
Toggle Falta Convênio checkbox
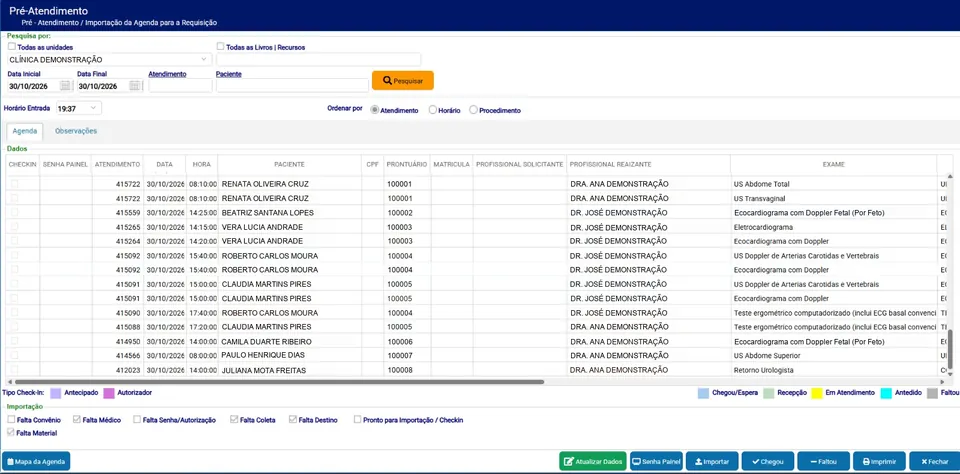pos(11,419)
